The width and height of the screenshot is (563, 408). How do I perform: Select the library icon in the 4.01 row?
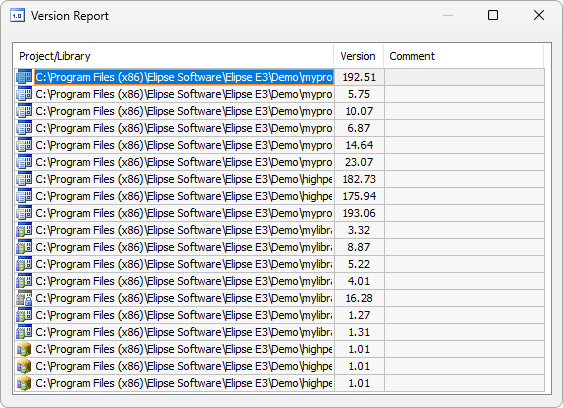[24, 281]
